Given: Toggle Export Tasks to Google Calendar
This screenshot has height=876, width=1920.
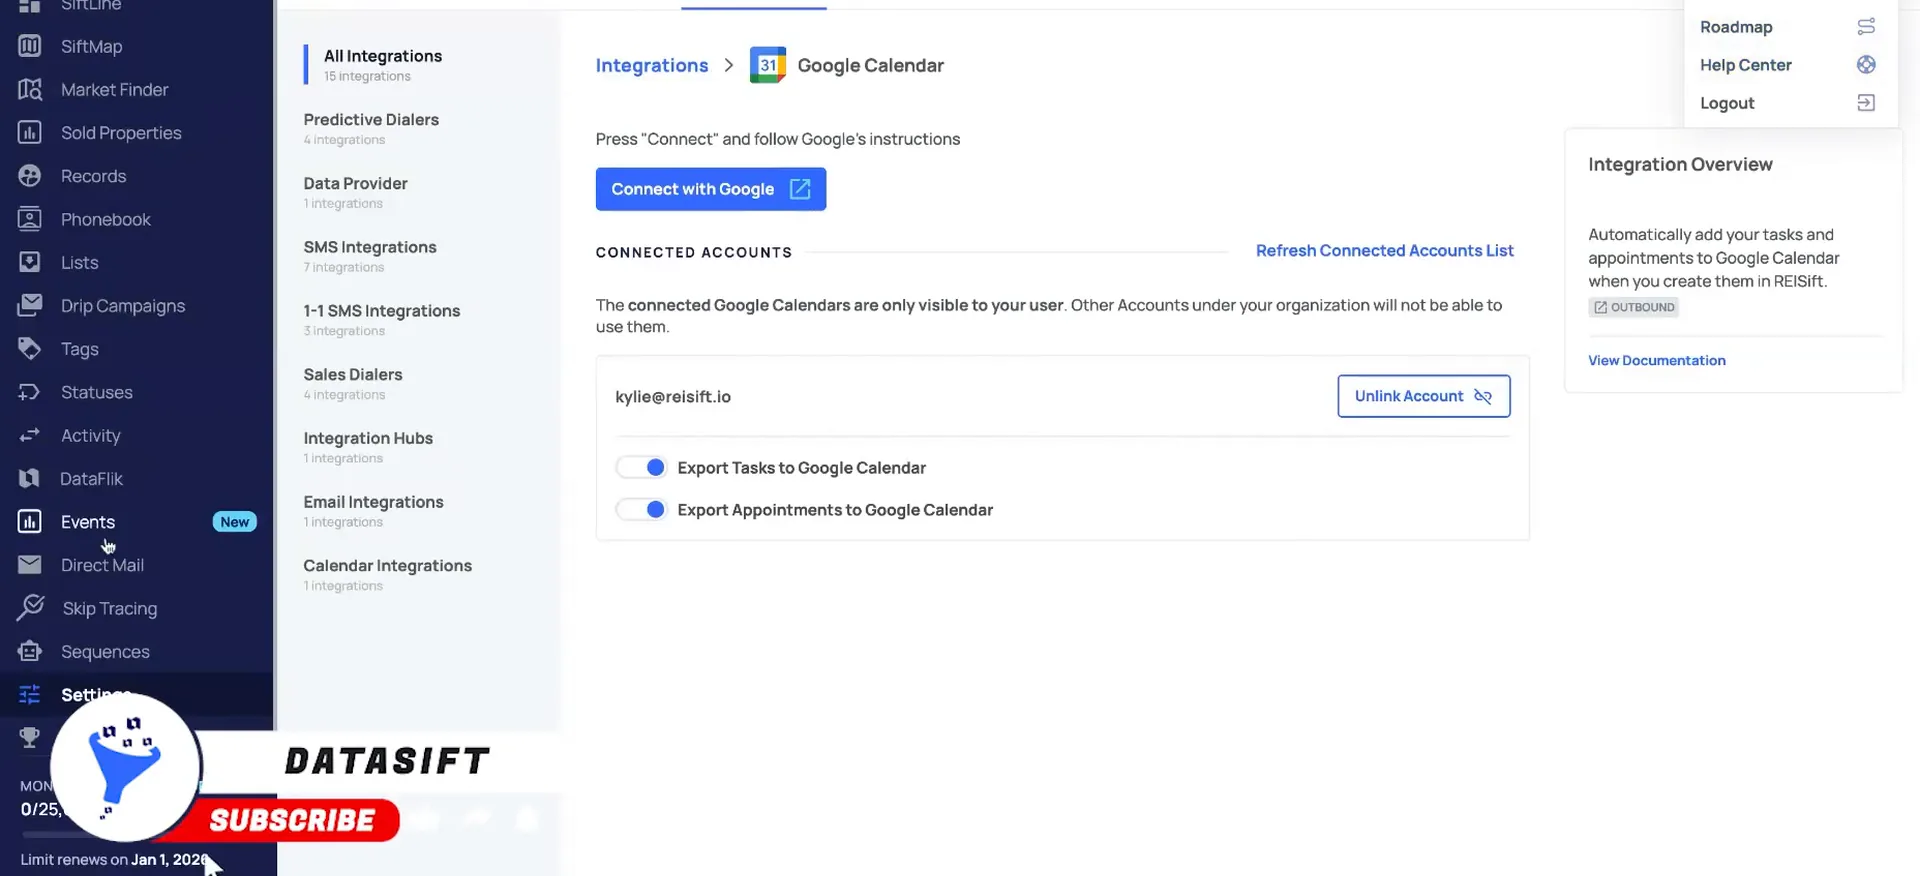Looking at the screenshot, I should point(641,467).
